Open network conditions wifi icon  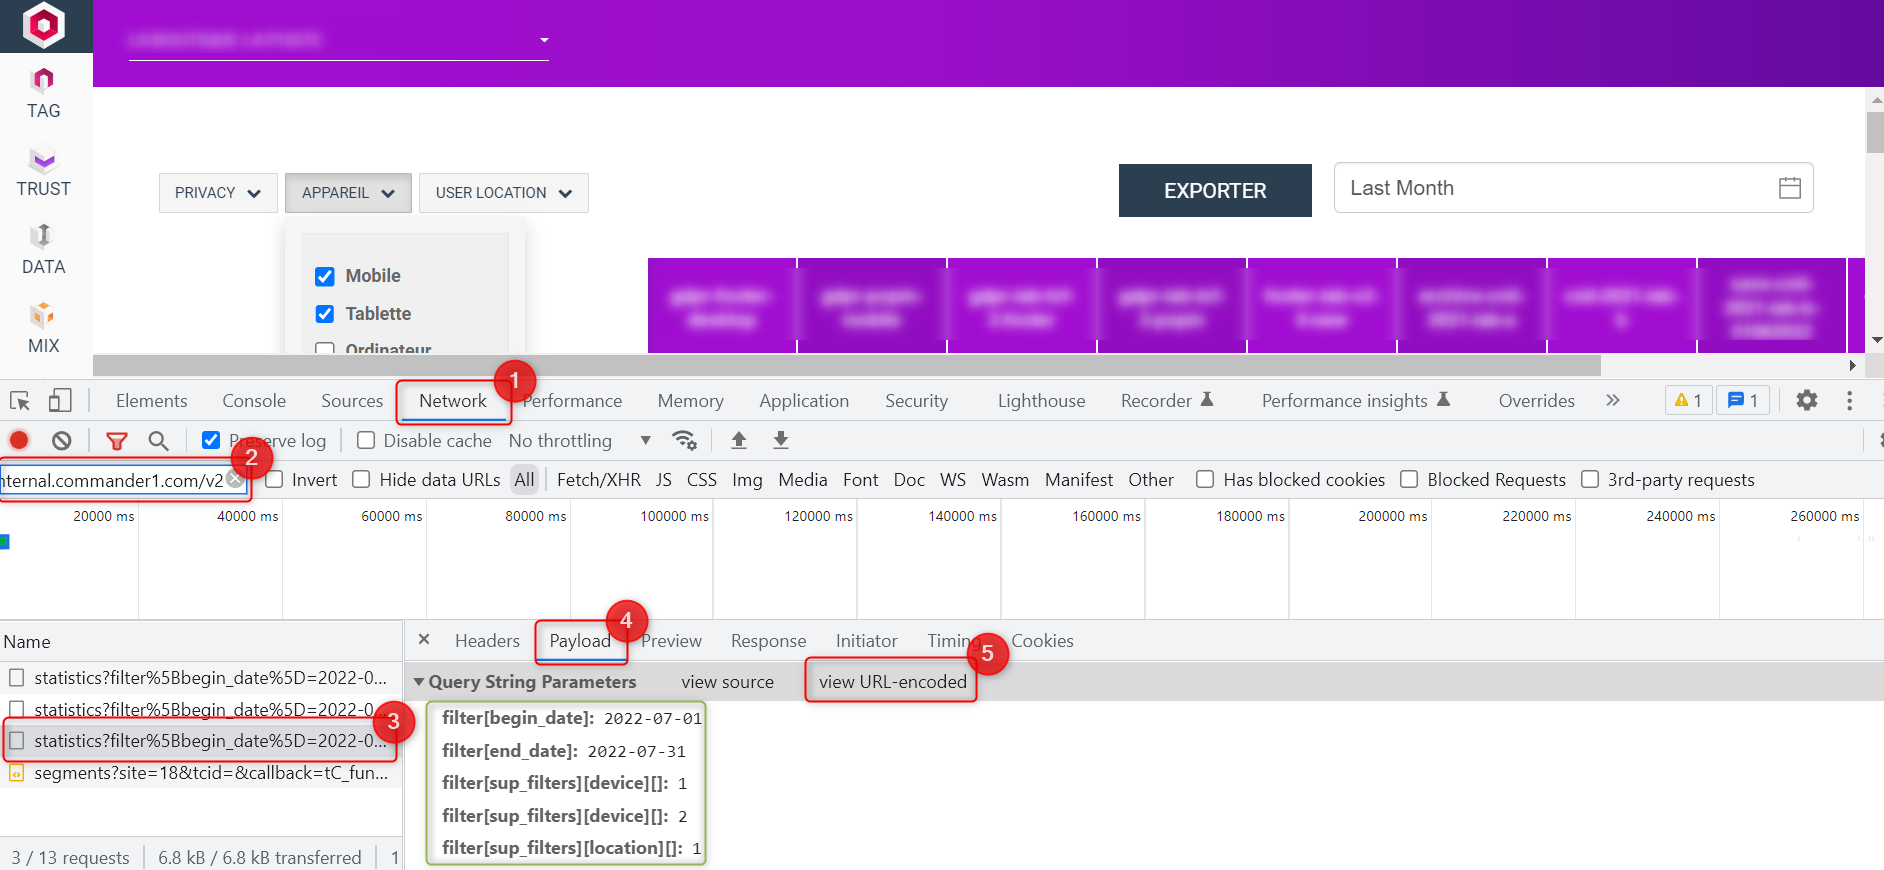[x=684, y=440]
